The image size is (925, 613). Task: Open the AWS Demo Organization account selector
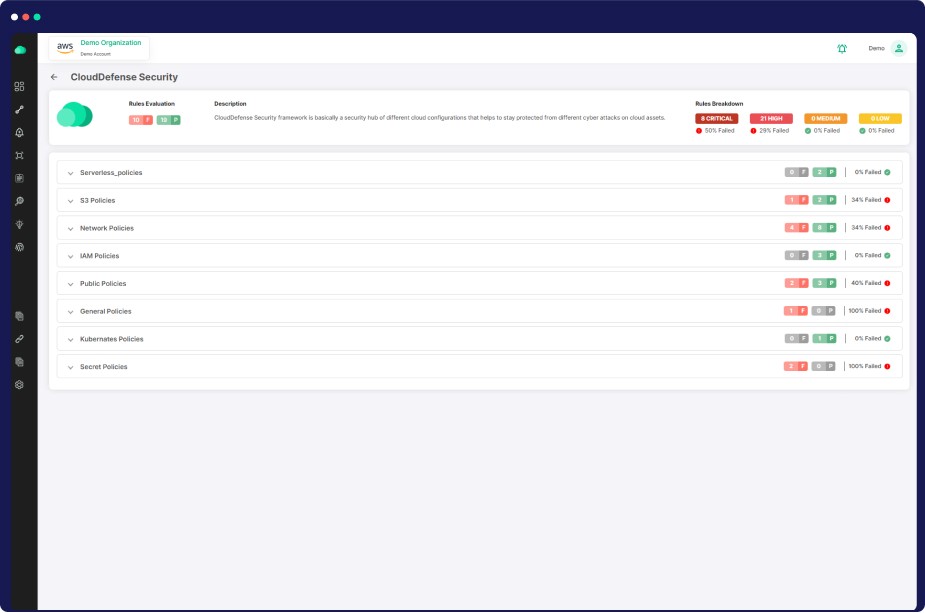click(99, 48)
